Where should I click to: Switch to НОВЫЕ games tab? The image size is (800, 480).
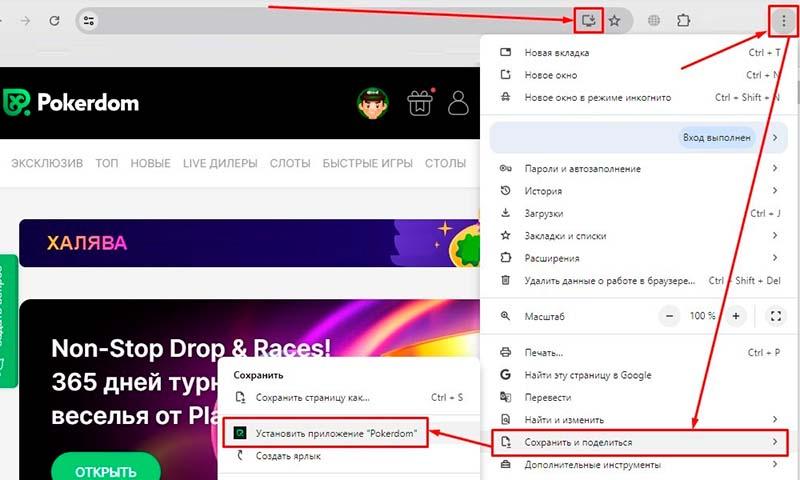[151, 163]
